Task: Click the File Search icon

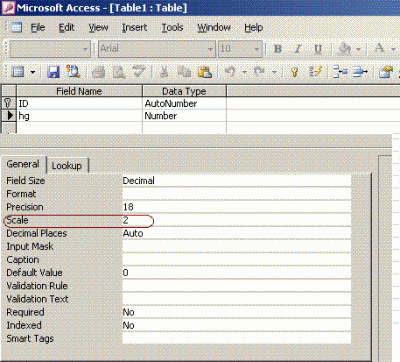Action: click(x=73, y=72)
